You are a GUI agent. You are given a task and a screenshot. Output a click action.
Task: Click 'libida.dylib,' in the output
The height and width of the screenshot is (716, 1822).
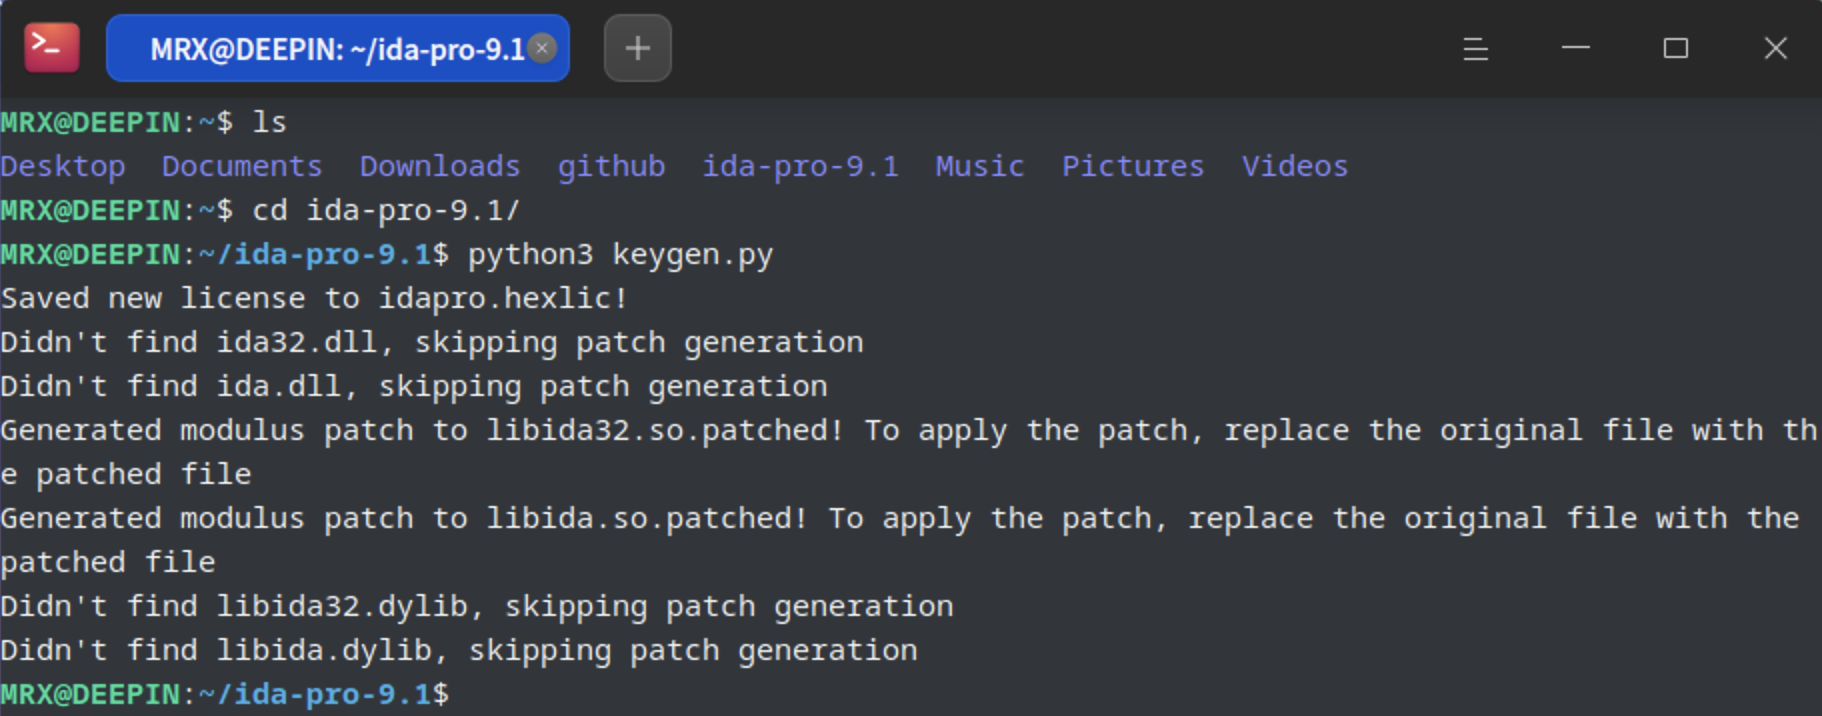[x=332, y=650]
